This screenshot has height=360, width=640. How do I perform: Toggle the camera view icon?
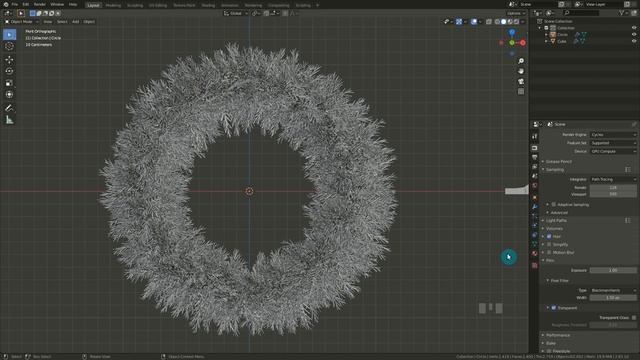[x=521, y=81]
